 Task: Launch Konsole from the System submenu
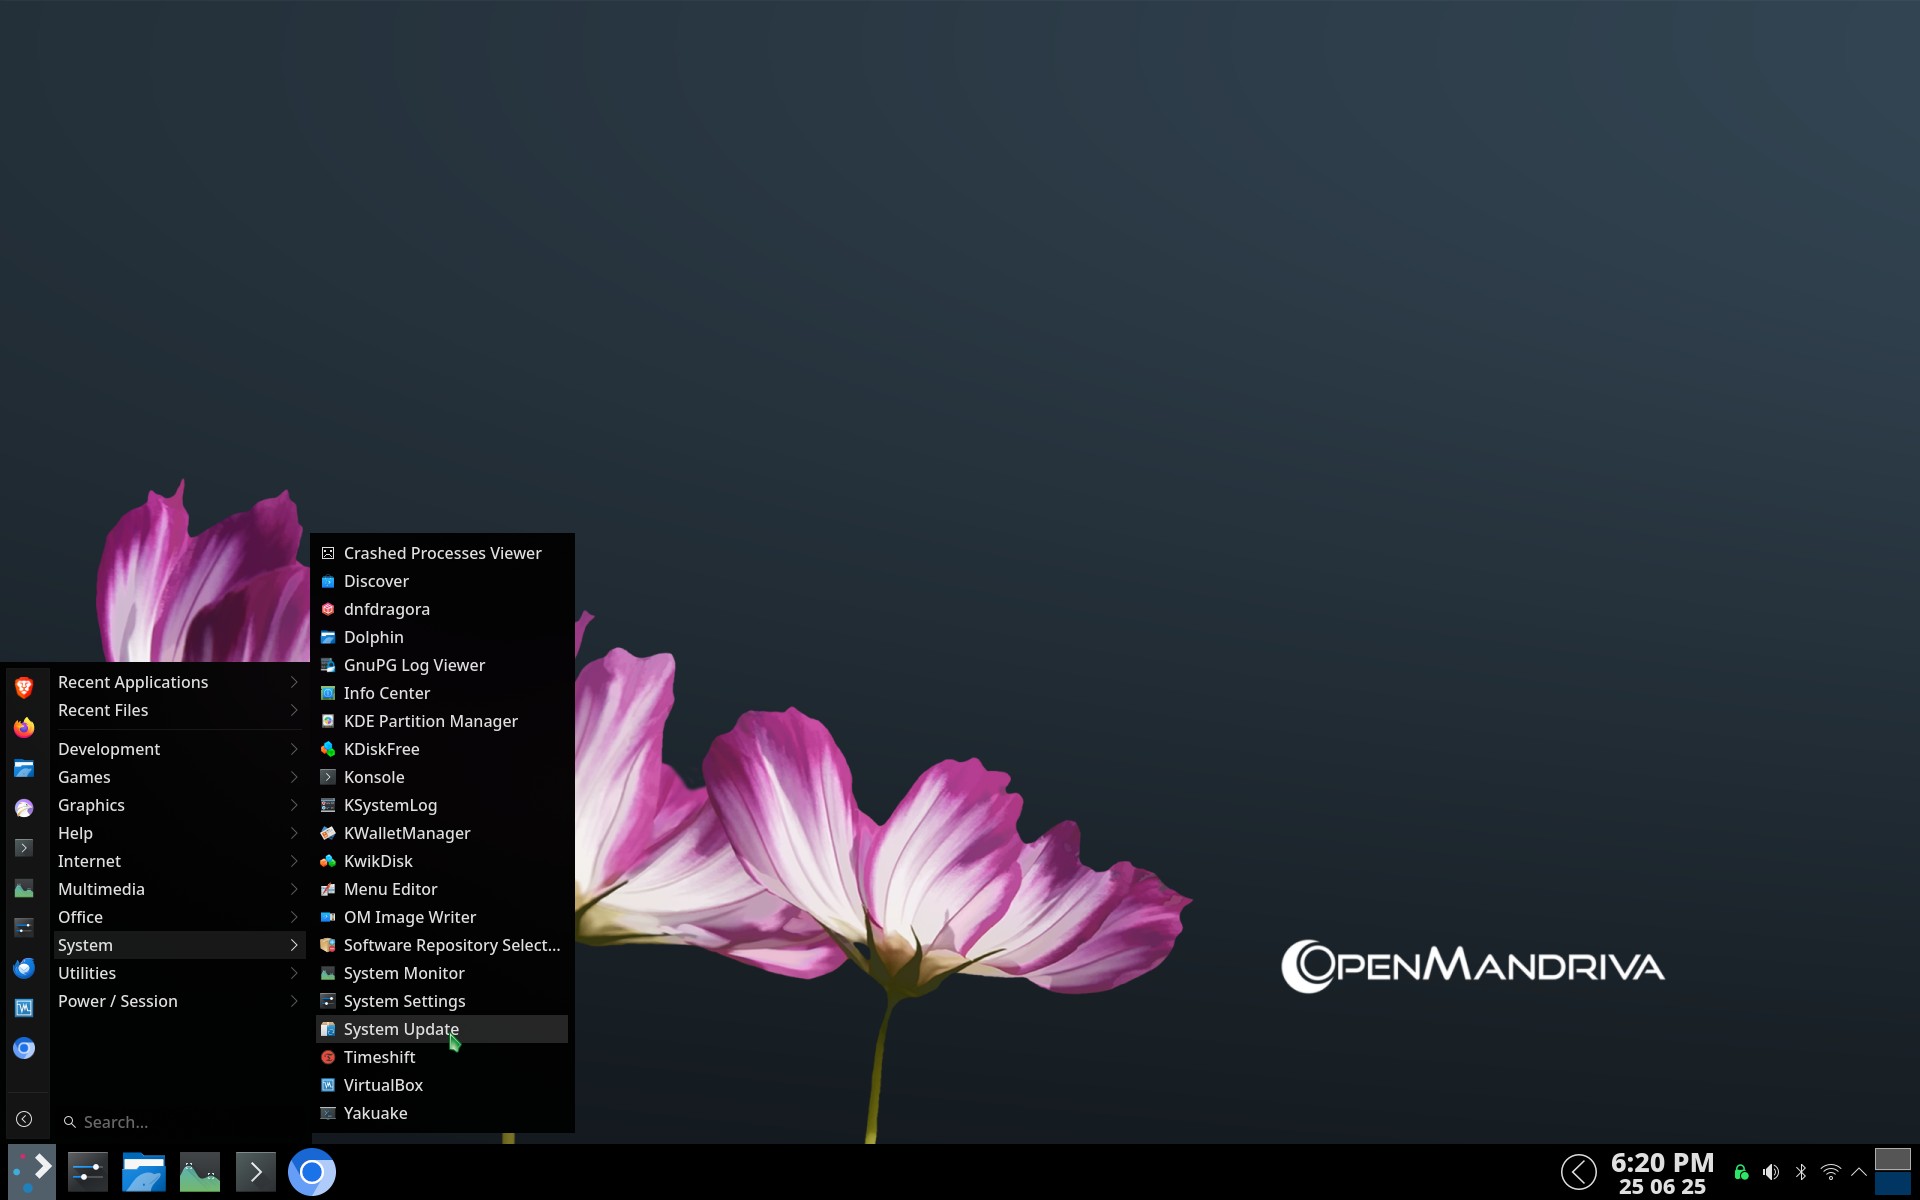coord(442,777)
